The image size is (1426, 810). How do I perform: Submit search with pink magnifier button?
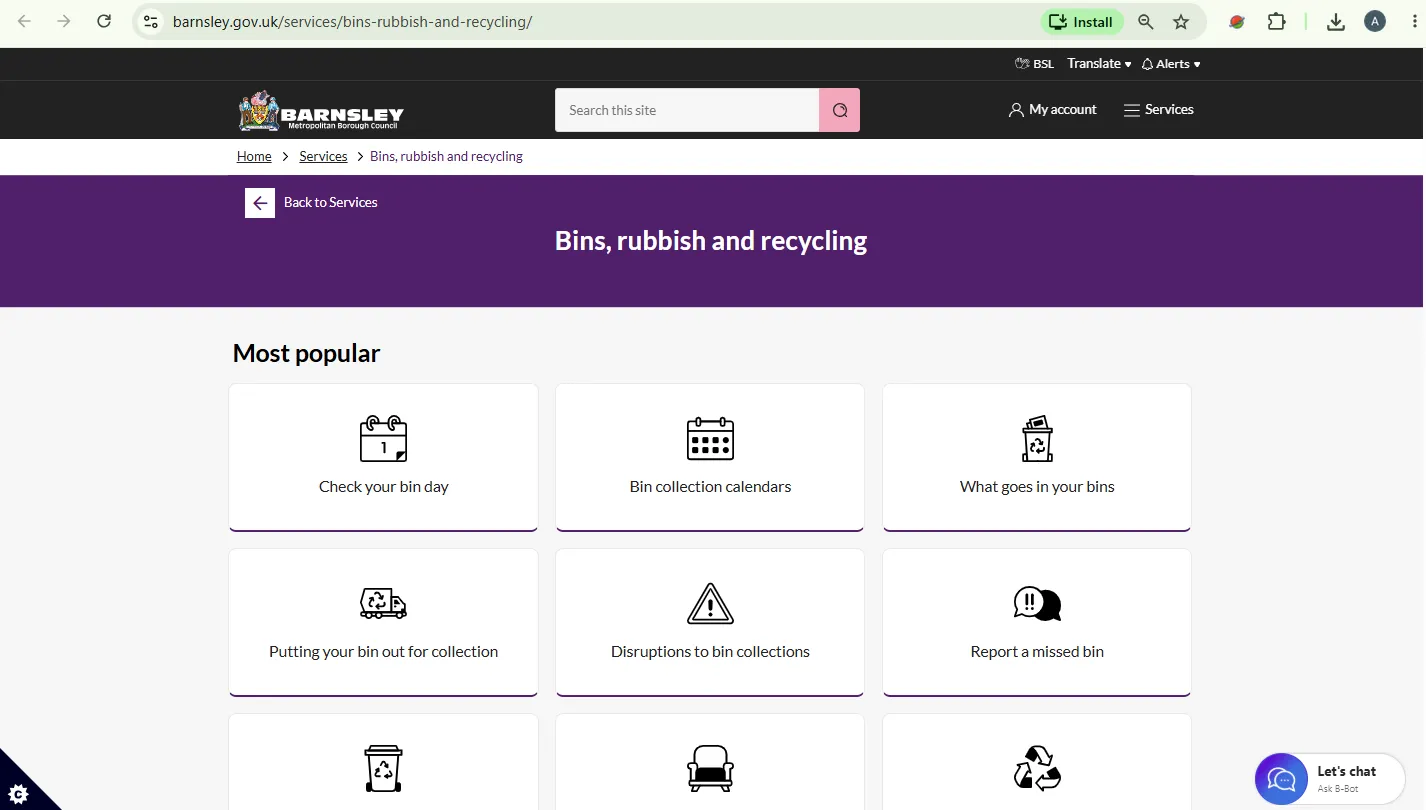tap(840, 110)
